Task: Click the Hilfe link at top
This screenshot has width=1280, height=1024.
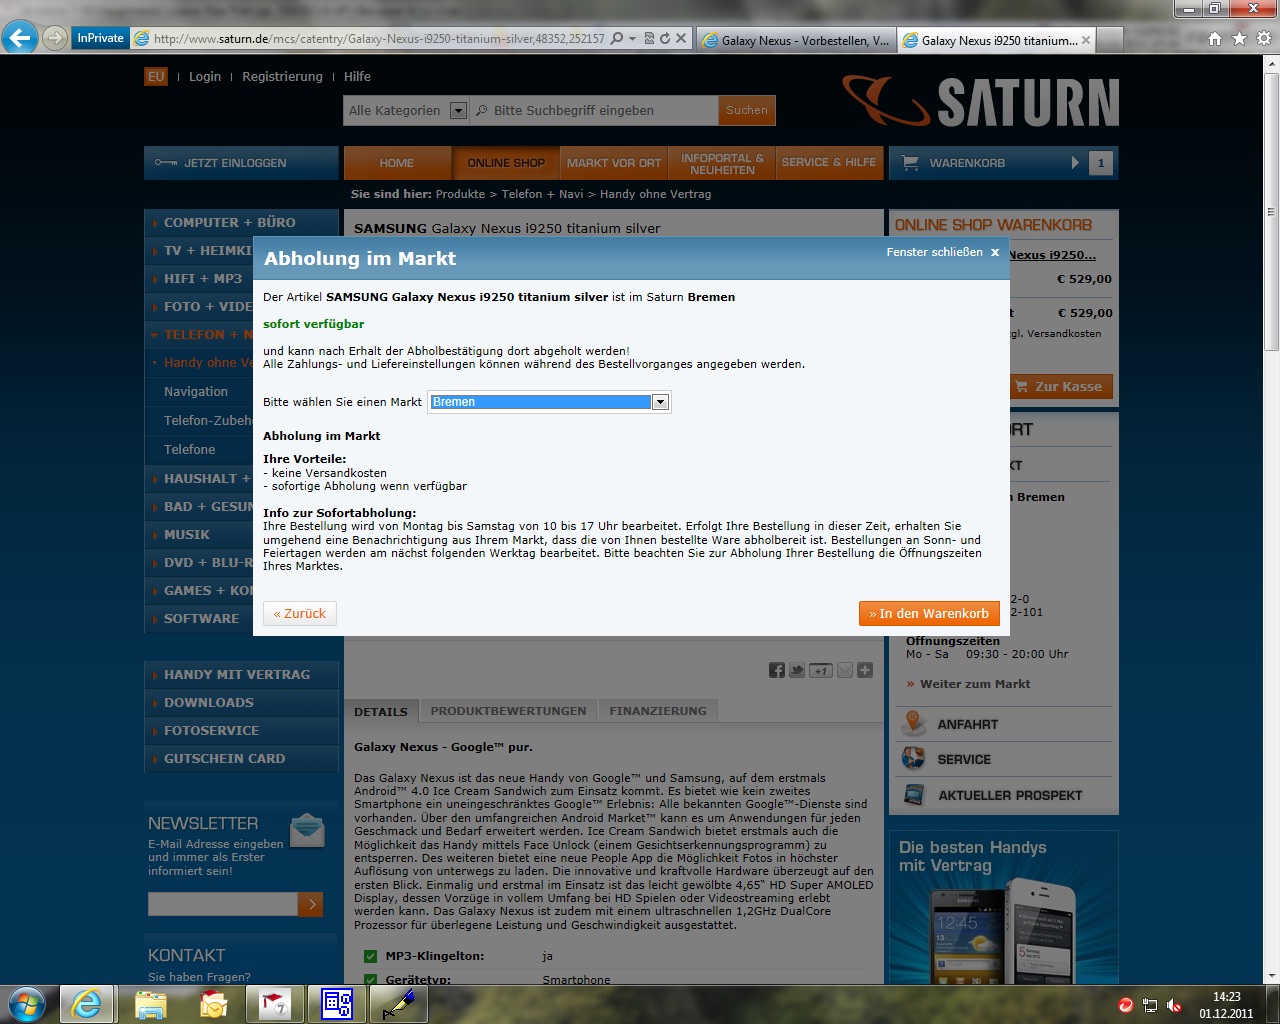Action: 357,76
